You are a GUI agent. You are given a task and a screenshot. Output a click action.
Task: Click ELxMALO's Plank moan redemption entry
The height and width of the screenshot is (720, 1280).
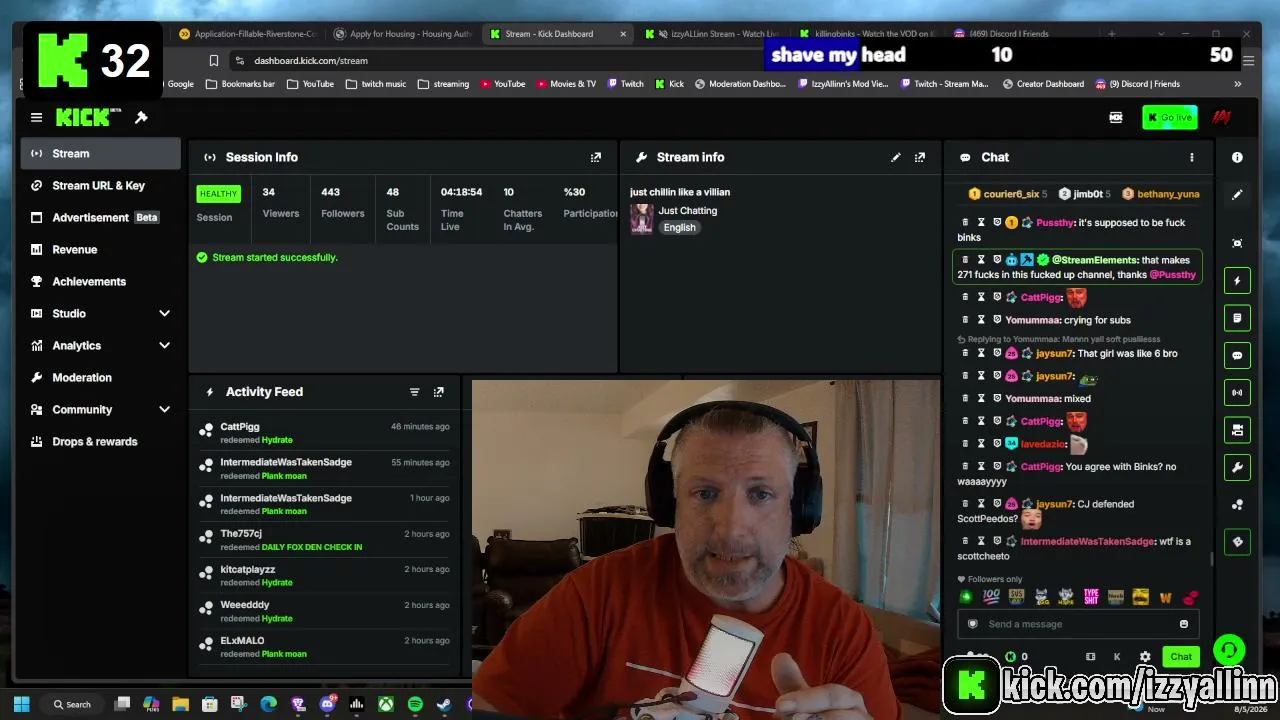tap(325, 647)
